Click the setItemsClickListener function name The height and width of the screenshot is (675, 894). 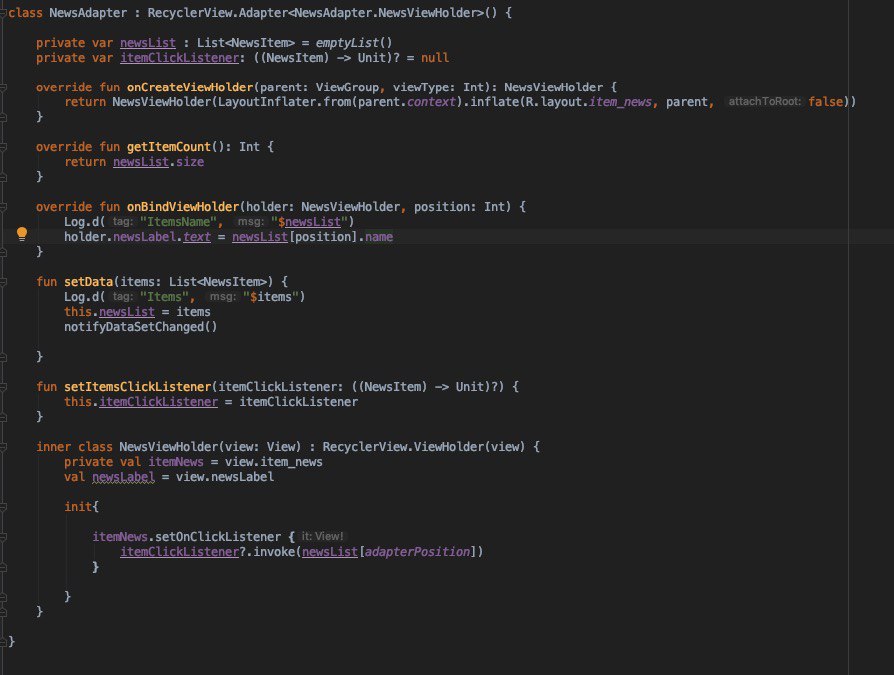click(x=137, y=387)
